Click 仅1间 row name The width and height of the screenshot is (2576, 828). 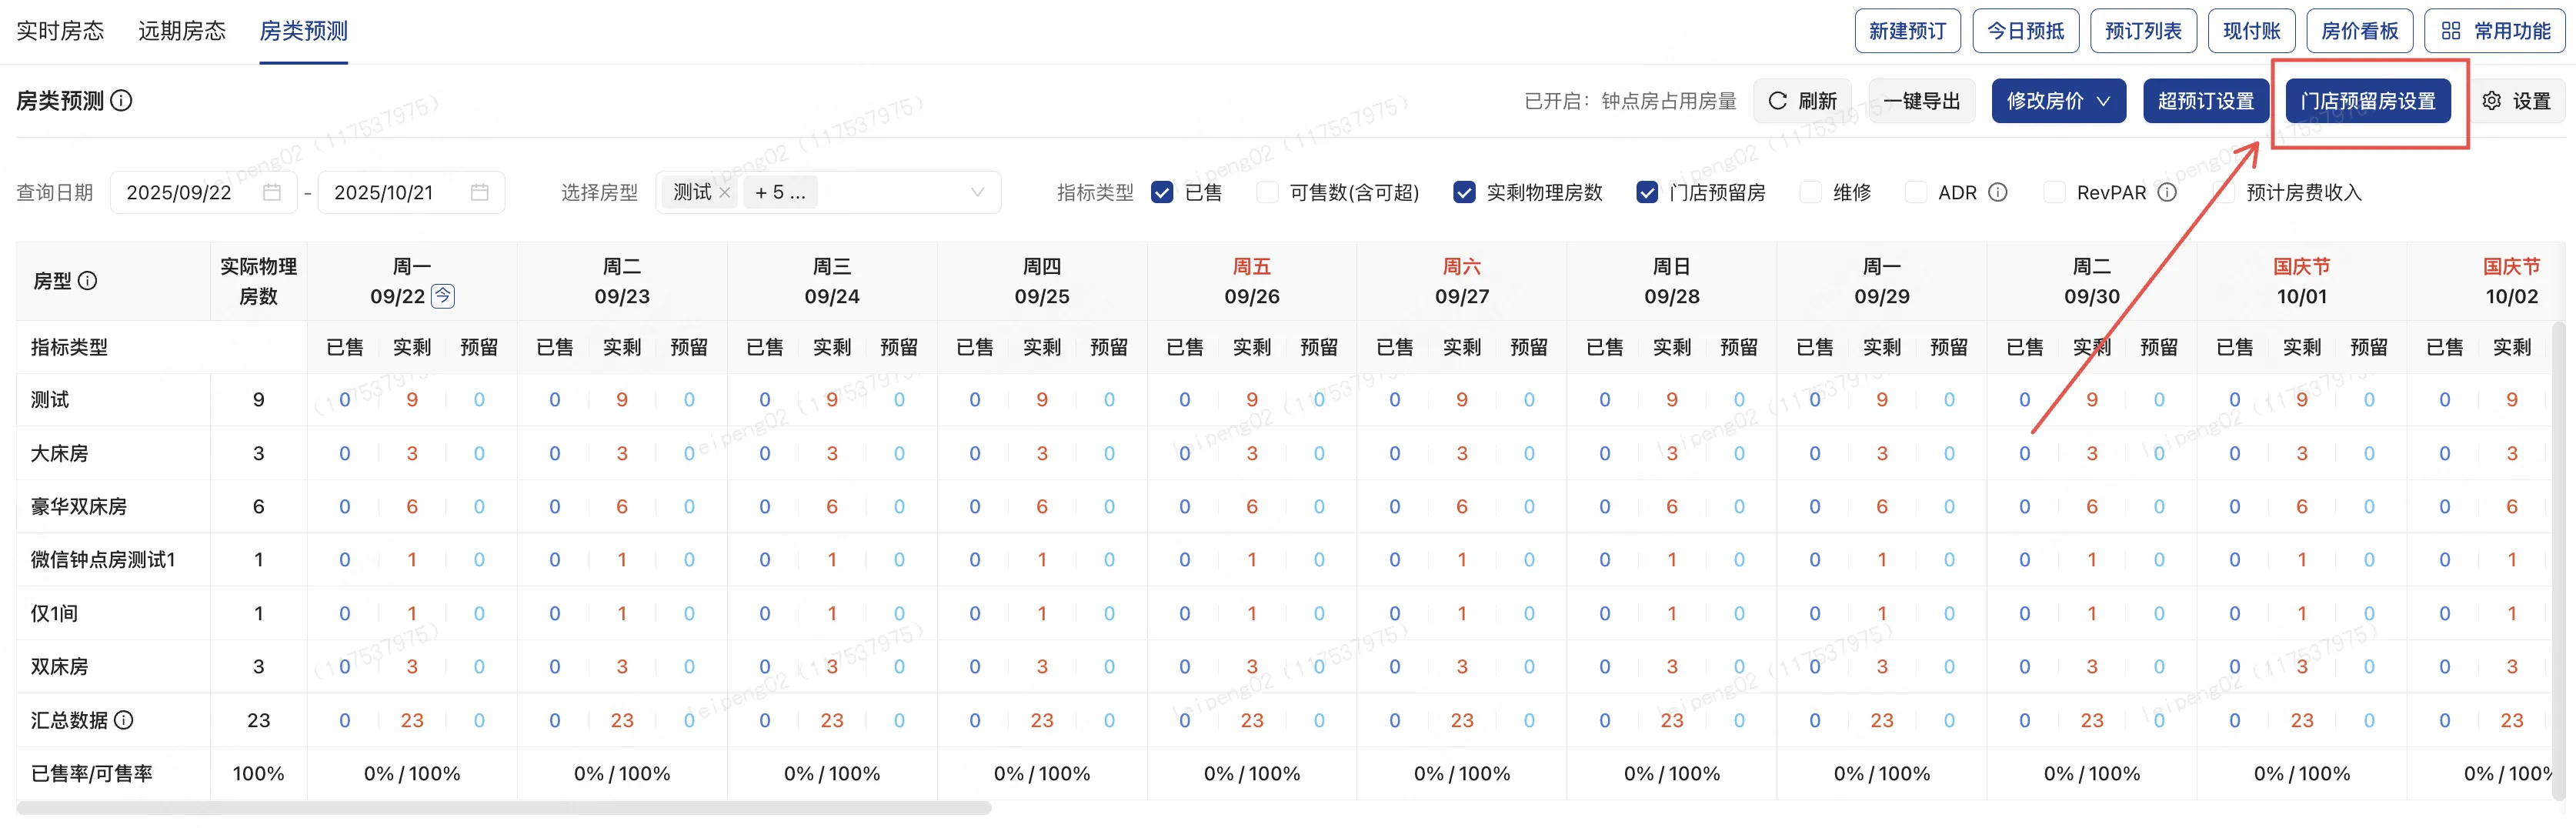click(x=54, y=613)
